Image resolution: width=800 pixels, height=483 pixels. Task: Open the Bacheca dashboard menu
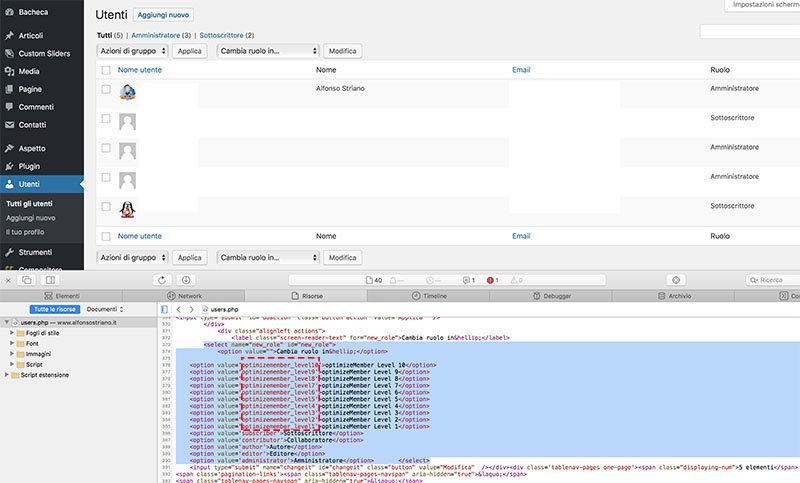click(33, 12)
